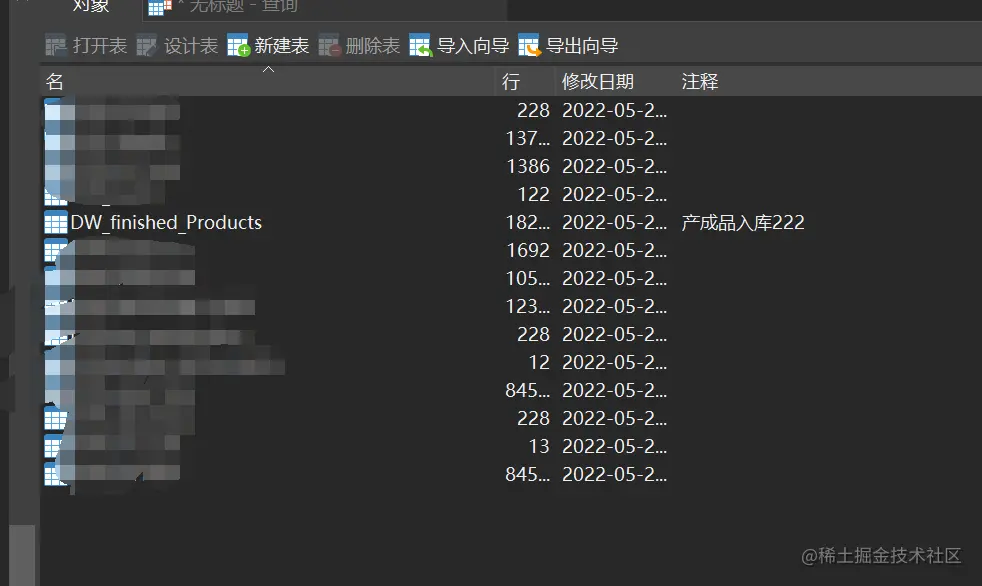Switch to the 无标题 - 查询 tab
This screenshot has width=982, height=586.
click(244, 6)
